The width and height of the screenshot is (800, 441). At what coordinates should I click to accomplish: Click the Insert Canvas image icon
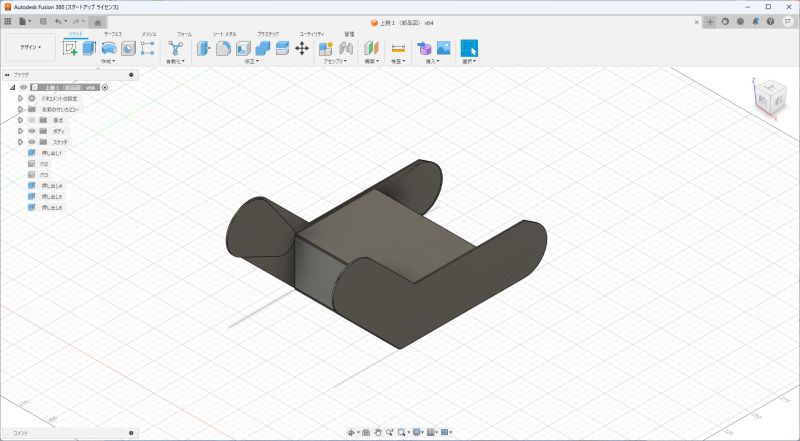444,48
